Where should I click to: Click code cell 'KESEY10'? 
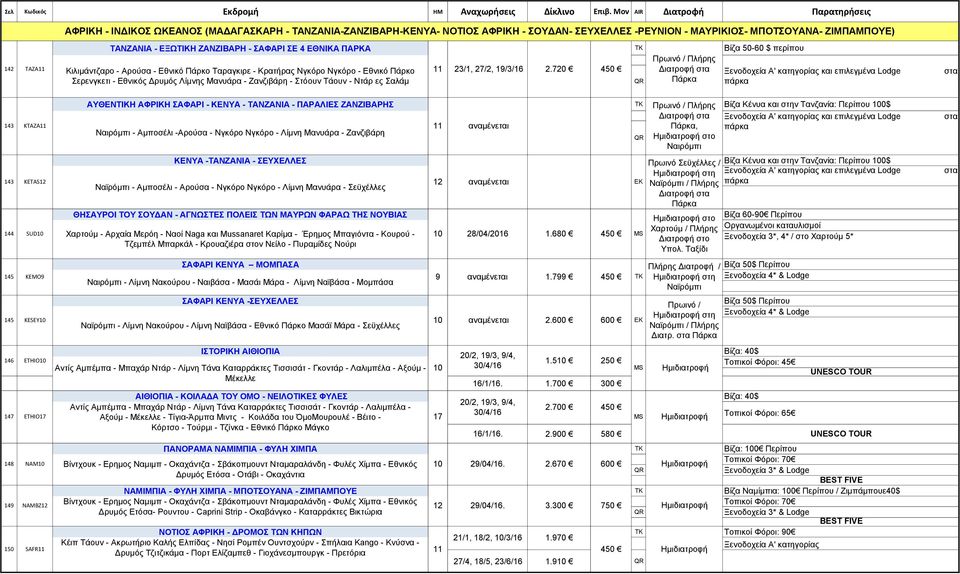(x=35, y=320)
